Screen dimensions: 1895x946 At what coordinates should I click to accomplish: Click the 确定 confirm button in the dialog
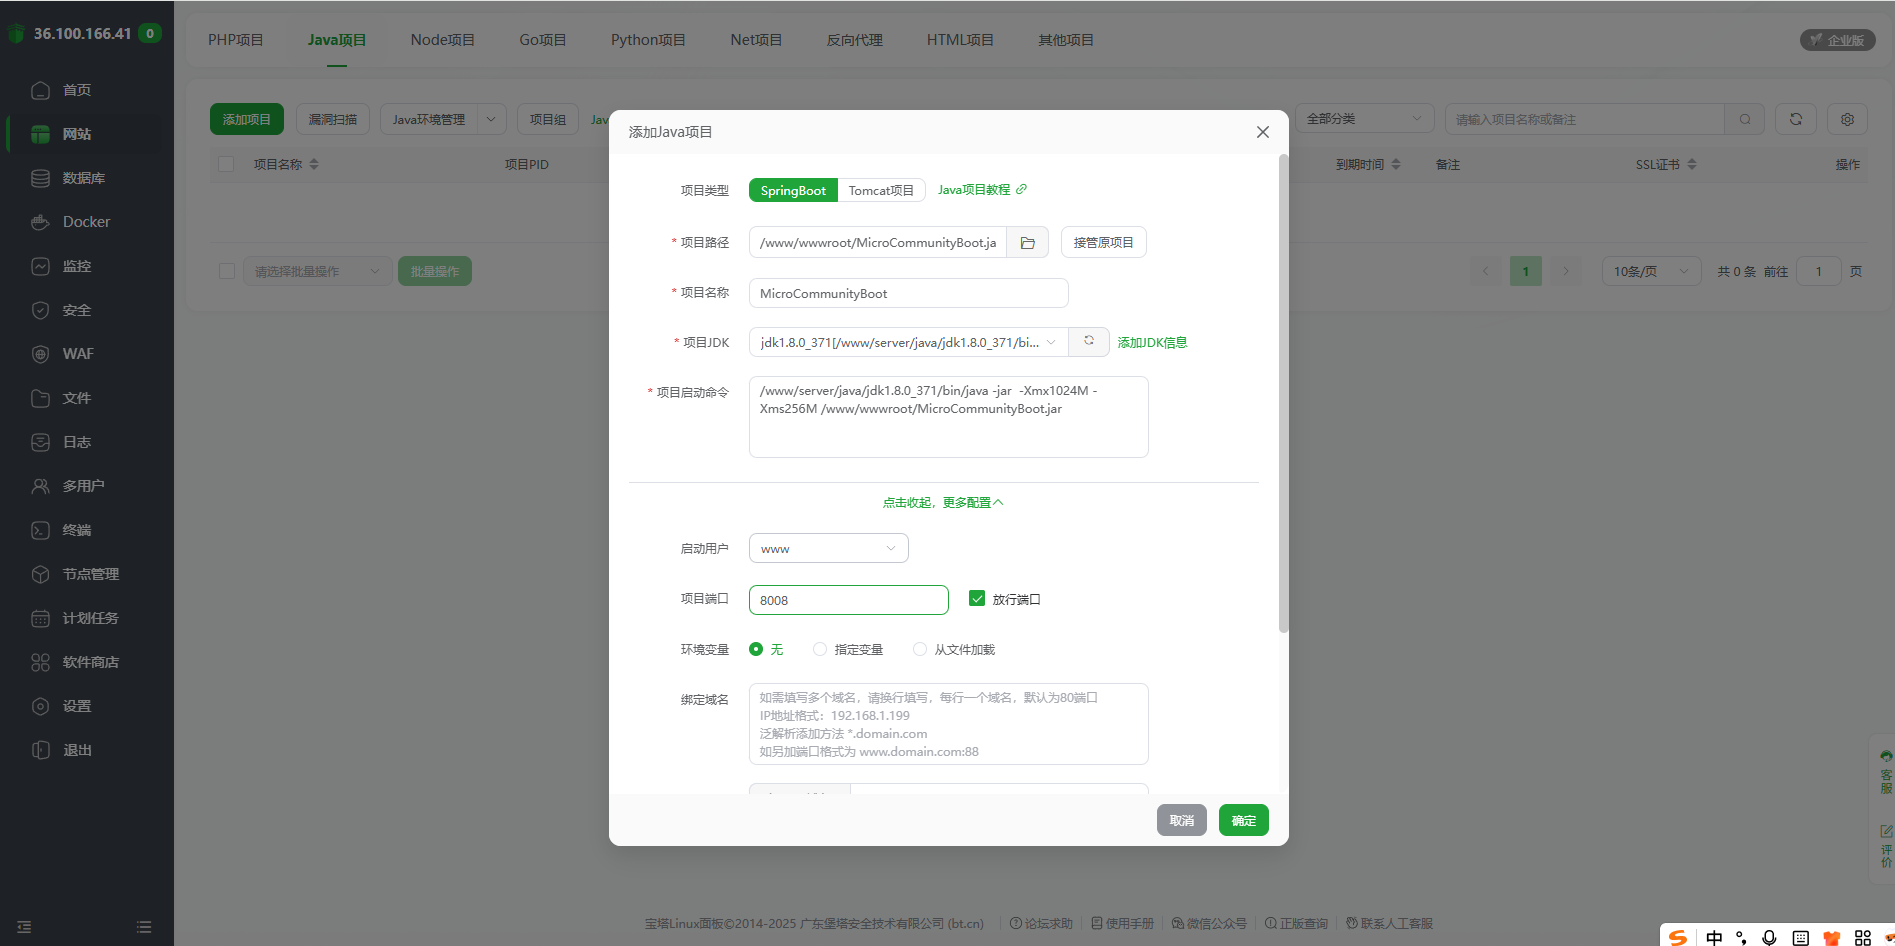click(x=1243, y=819)
